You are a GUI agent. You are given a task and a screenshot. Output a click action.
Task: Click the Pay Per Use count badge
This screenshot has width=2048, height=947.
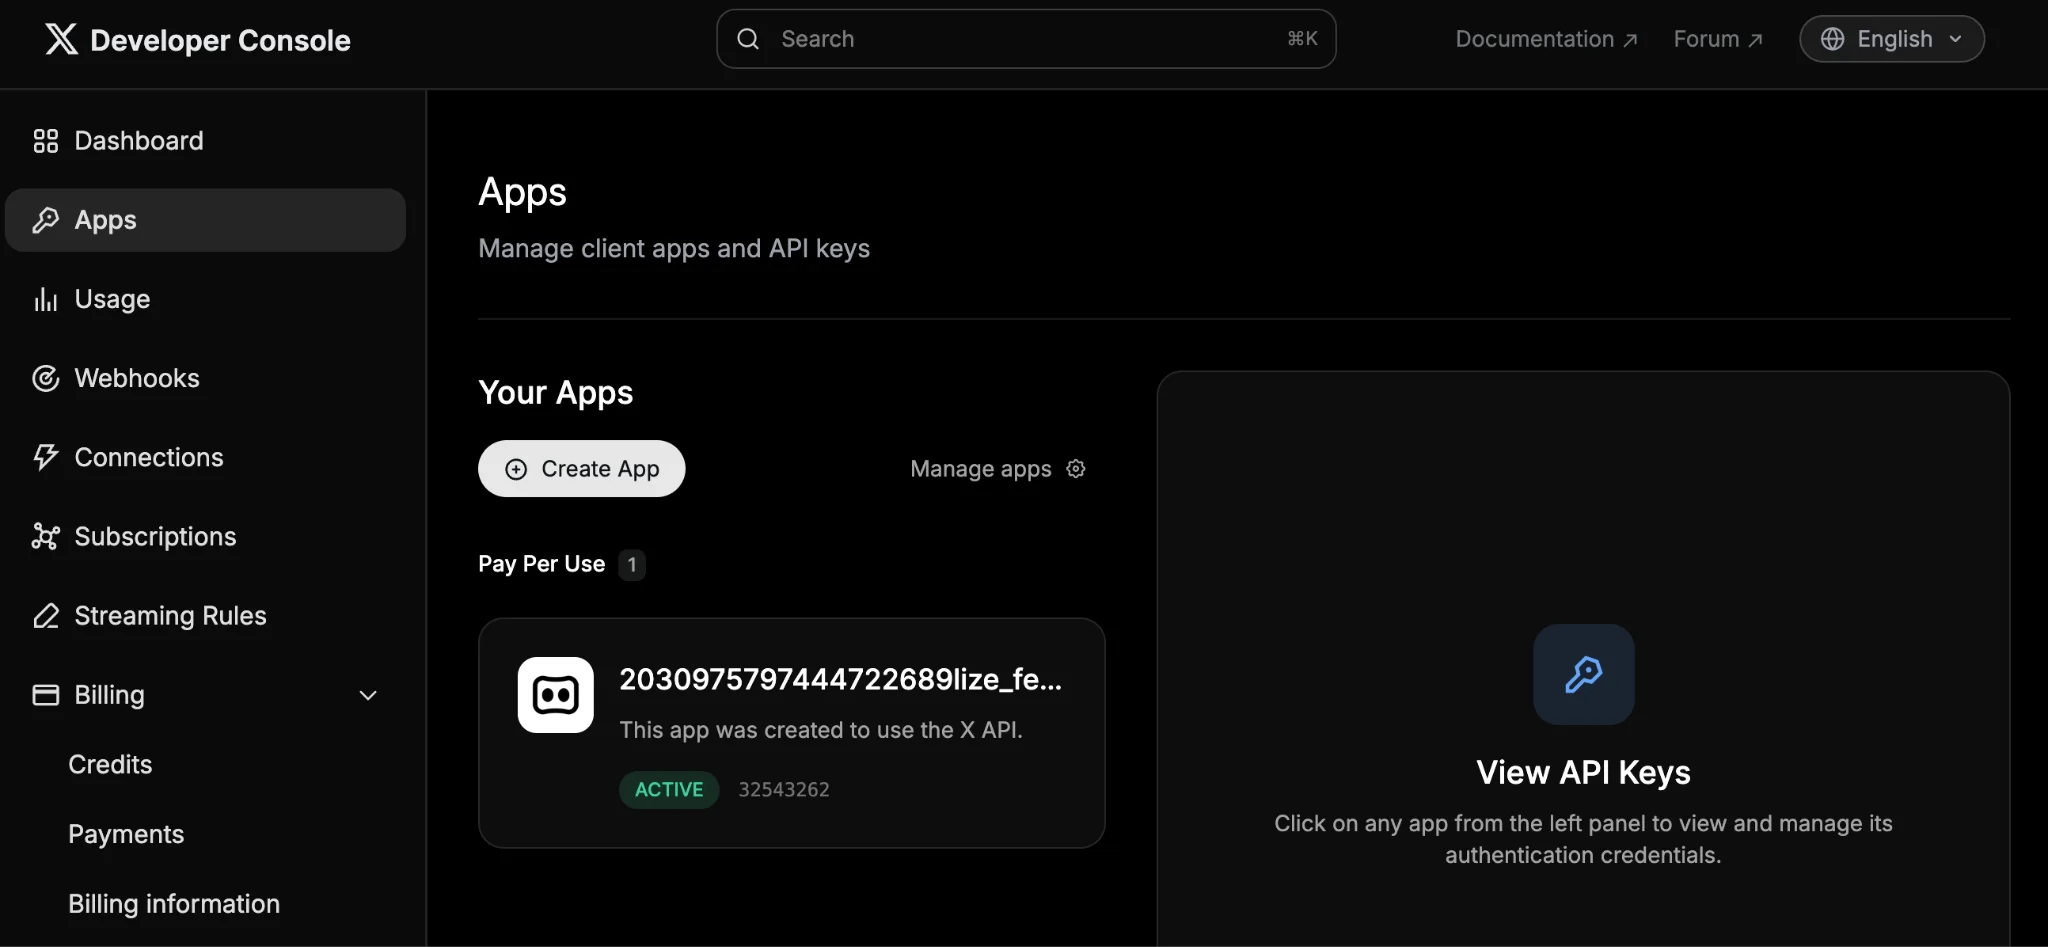coord(632,565)
